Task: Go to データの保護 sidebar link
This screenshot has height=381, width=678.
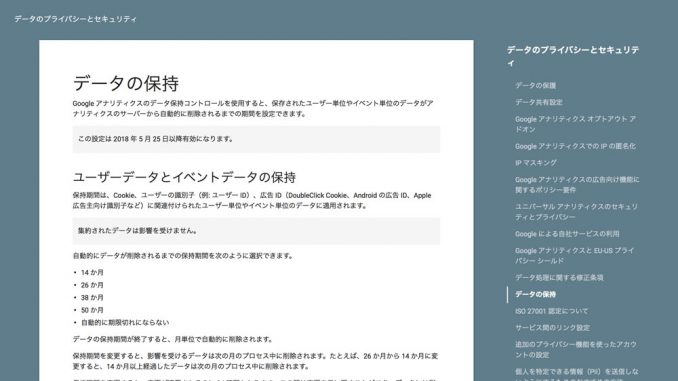Action: point(535,86)
